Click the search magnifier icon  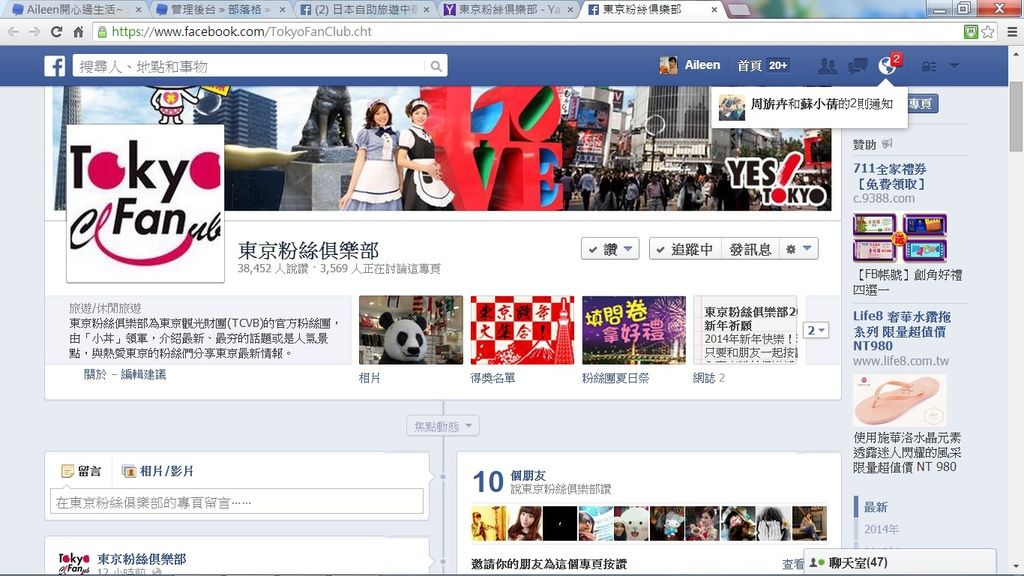point(436,66)
